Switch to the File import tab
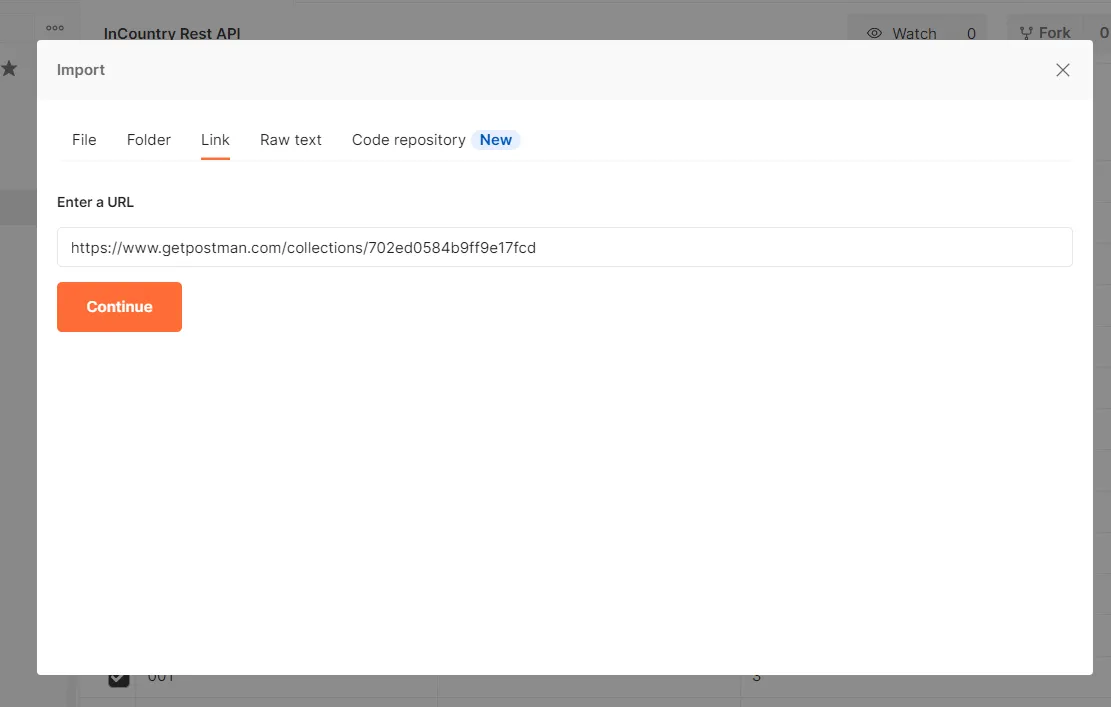1111x707 pixels. pos(84,140)
